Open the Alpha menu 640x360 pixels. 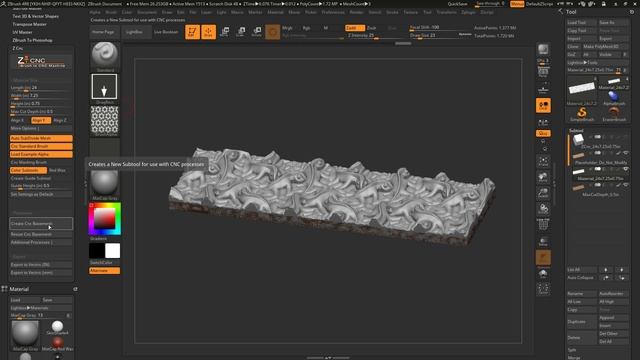click(95, 12)
